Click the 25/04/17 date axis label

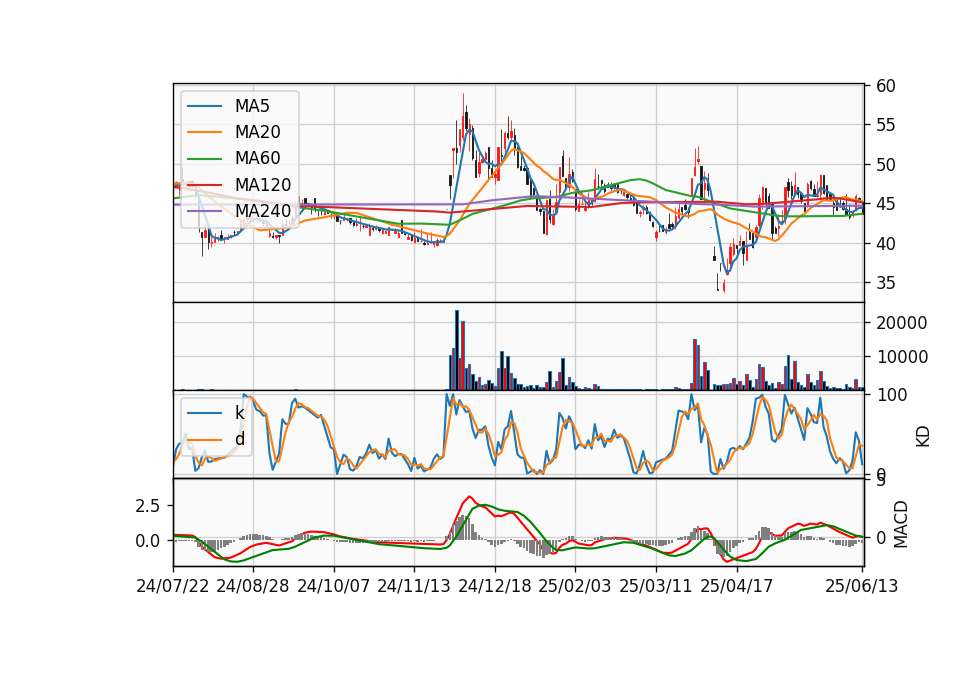pos(737,586)
